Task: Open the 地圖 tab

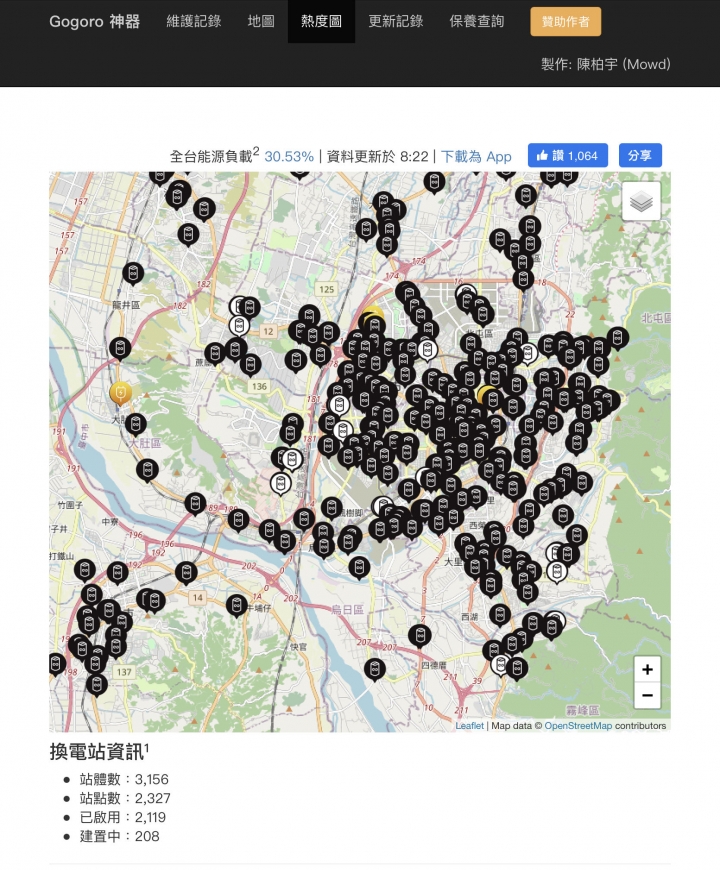Action: click(261, 22)
